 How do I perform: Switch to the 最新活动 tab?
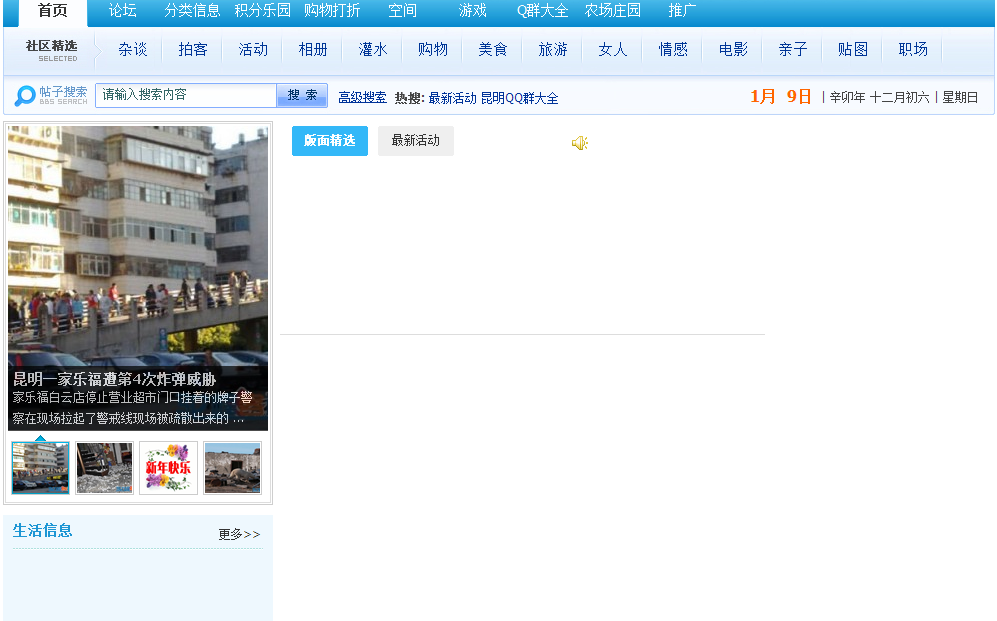click(x=416, y=140)
